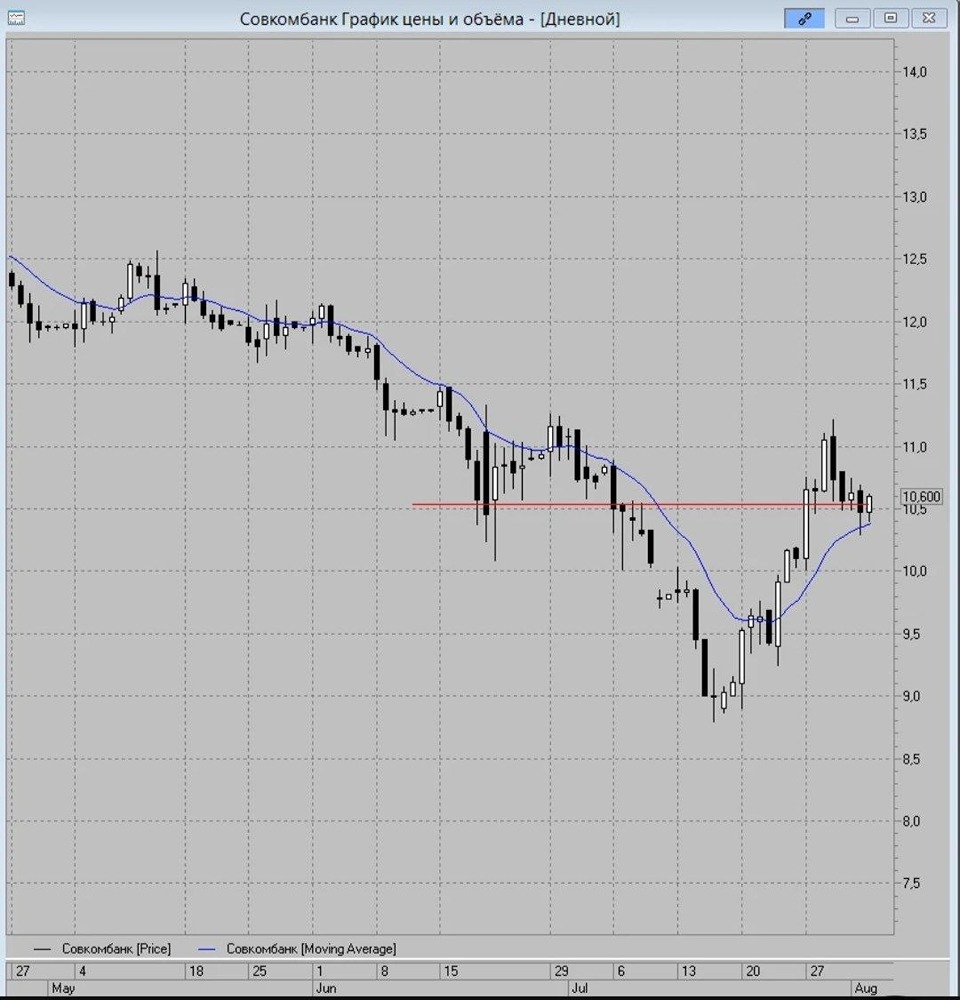Viewport: 960px width, 1000px height.
Task: Click the date label 1 in June
Action: (x=320, y=971)
